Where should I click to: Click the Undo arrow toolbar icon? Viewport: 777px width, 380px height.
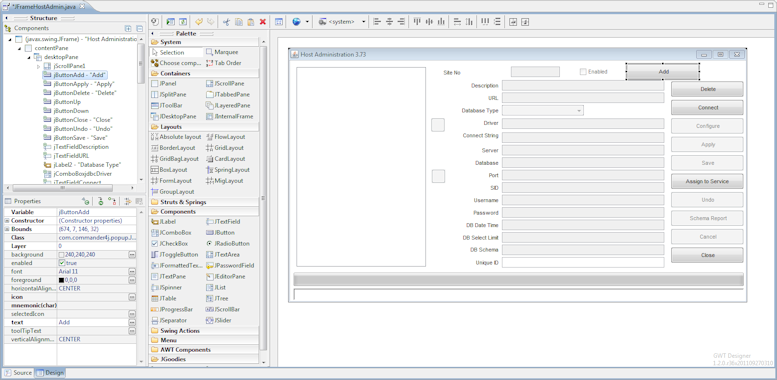click(199, 22)
